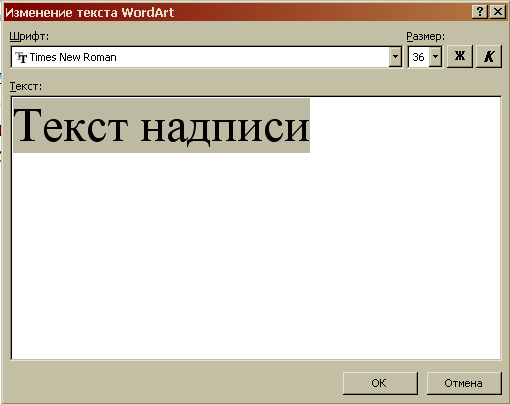This screenshot has height=404, width=510.
Task: Open the font name dropdown arrow
Action: click(x=395, y=57)
